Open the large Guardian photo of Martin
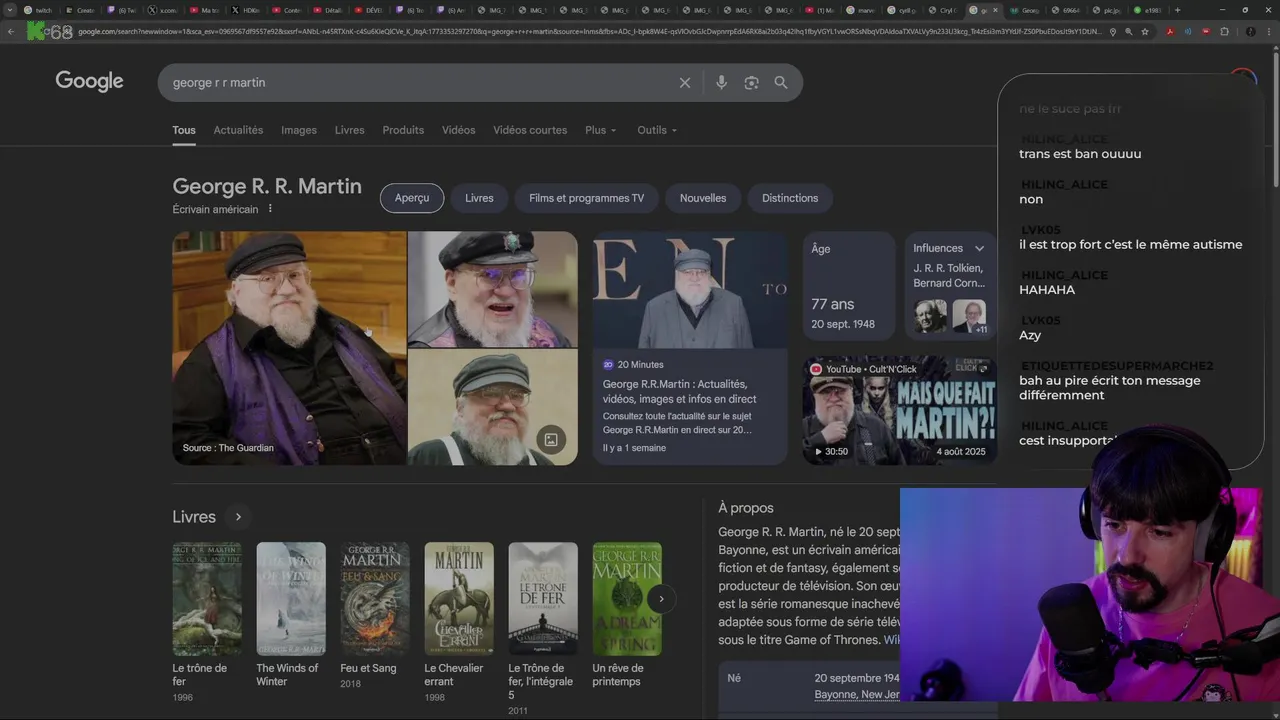The height and width of the screenshot is (720, 1280). click(x=289, y=348)
